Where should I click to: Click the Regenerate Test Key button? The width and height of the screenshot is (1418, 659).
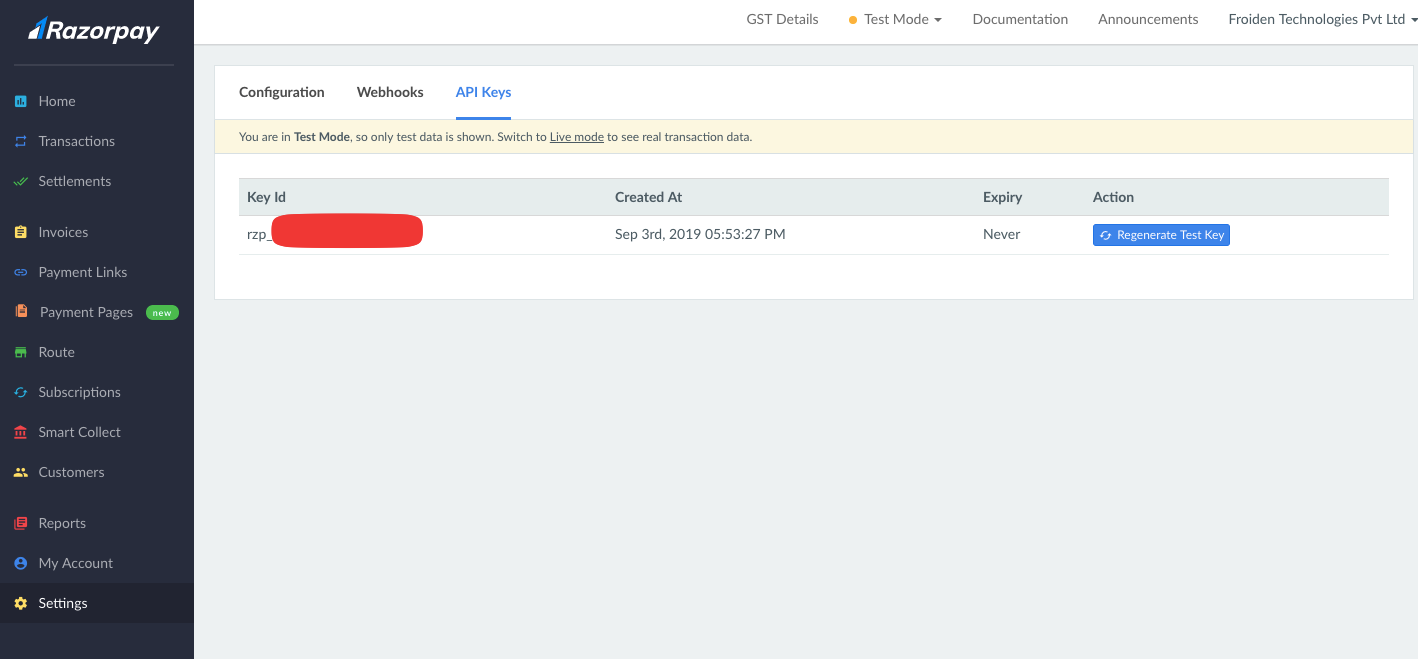[x=1161, y=235]
